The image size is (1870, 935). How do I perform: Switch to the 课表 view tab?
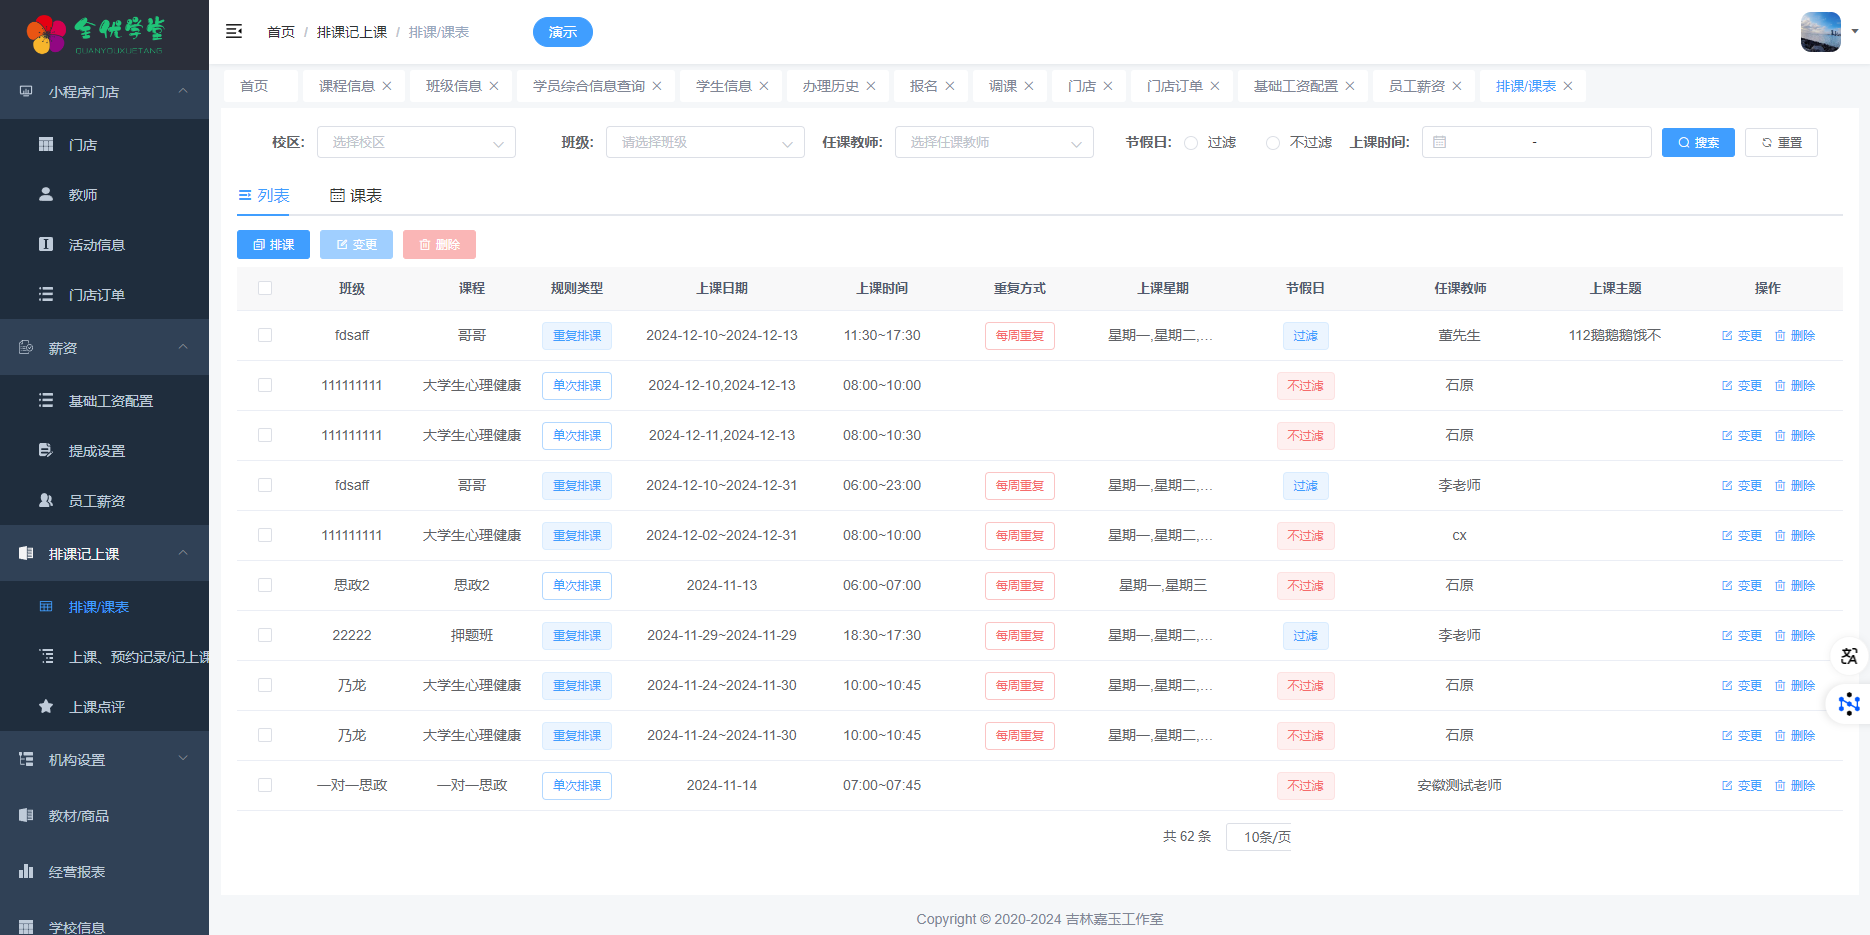[x=356, y=196]
